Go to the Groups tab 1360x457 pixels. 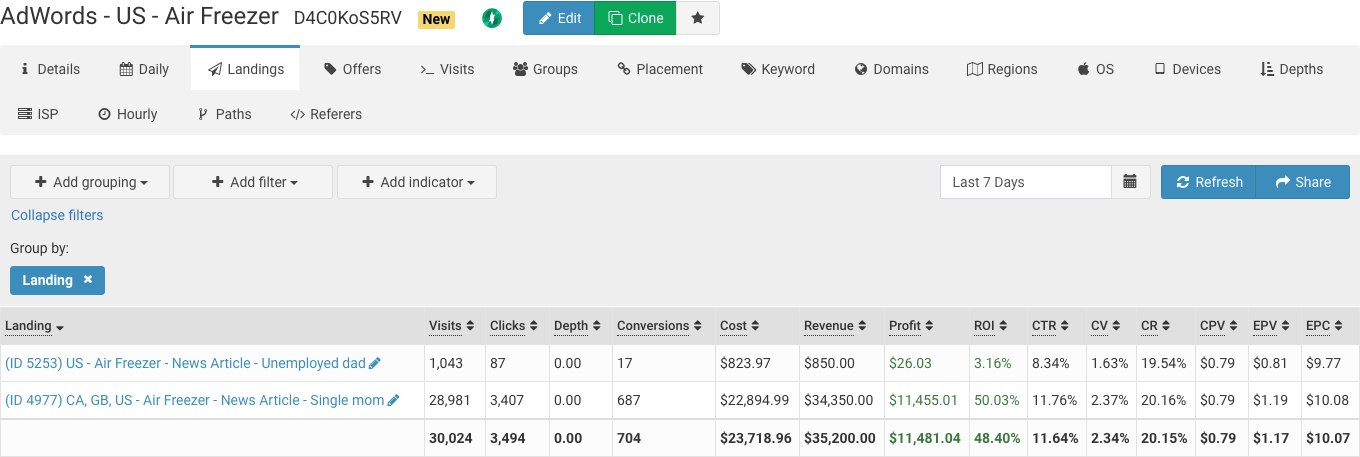coord(545,69)
